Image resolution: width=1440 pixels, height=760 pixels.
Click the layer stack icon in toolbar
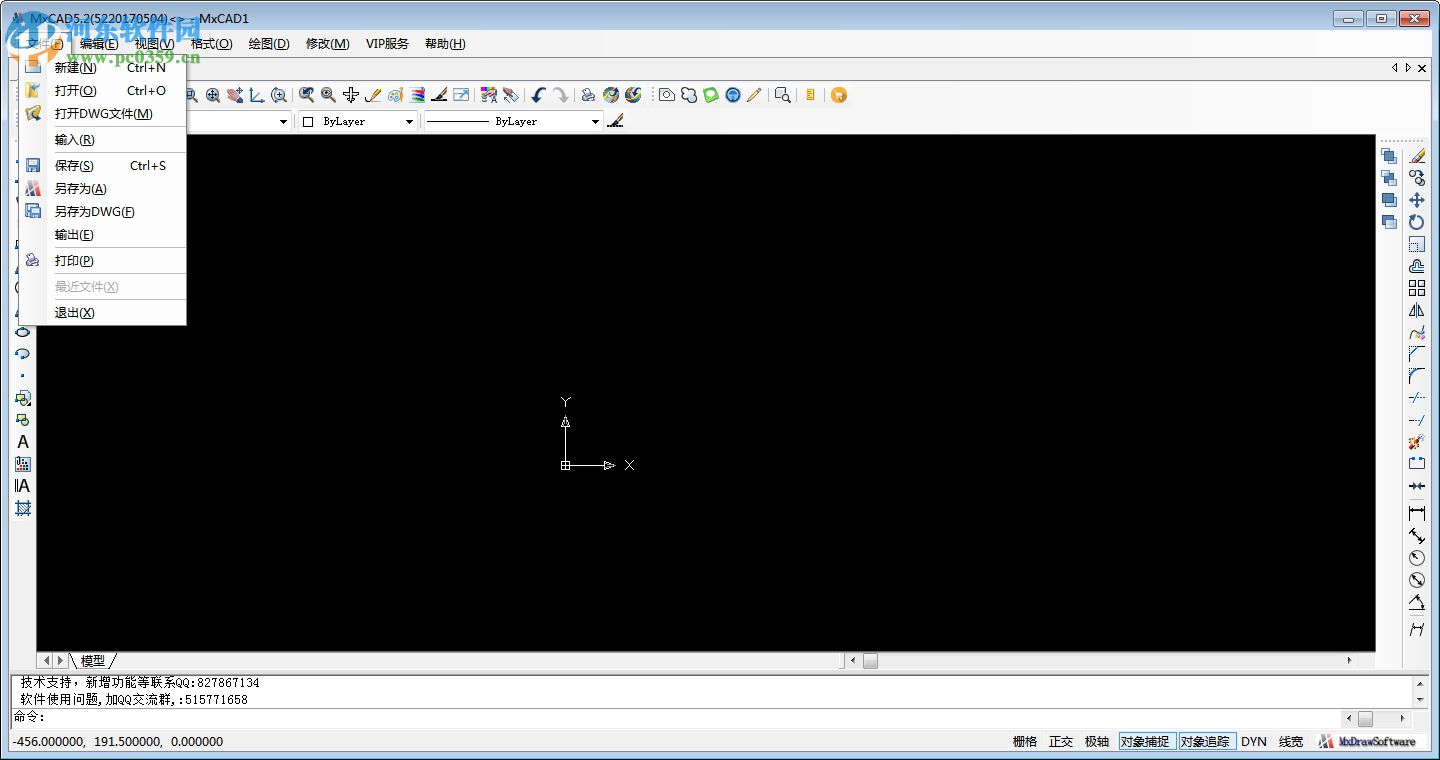pyautogui.click(x=417, y=95)
